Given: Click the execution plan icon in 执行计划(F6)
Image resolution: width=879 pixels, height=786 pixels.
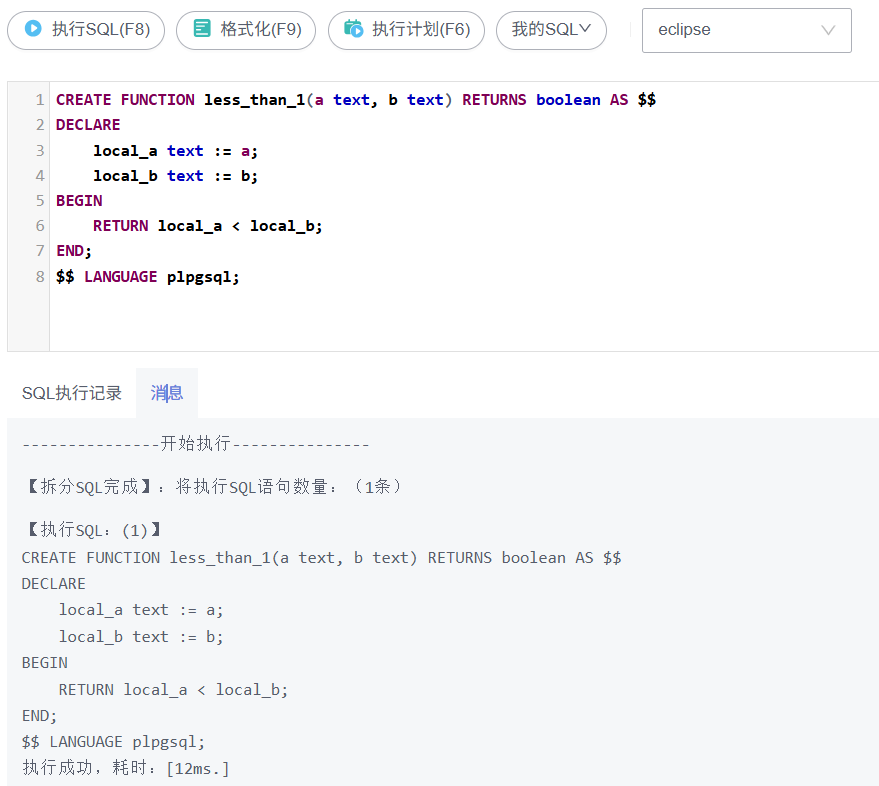Looking at the screenshot, I should [x=354, y=28].
